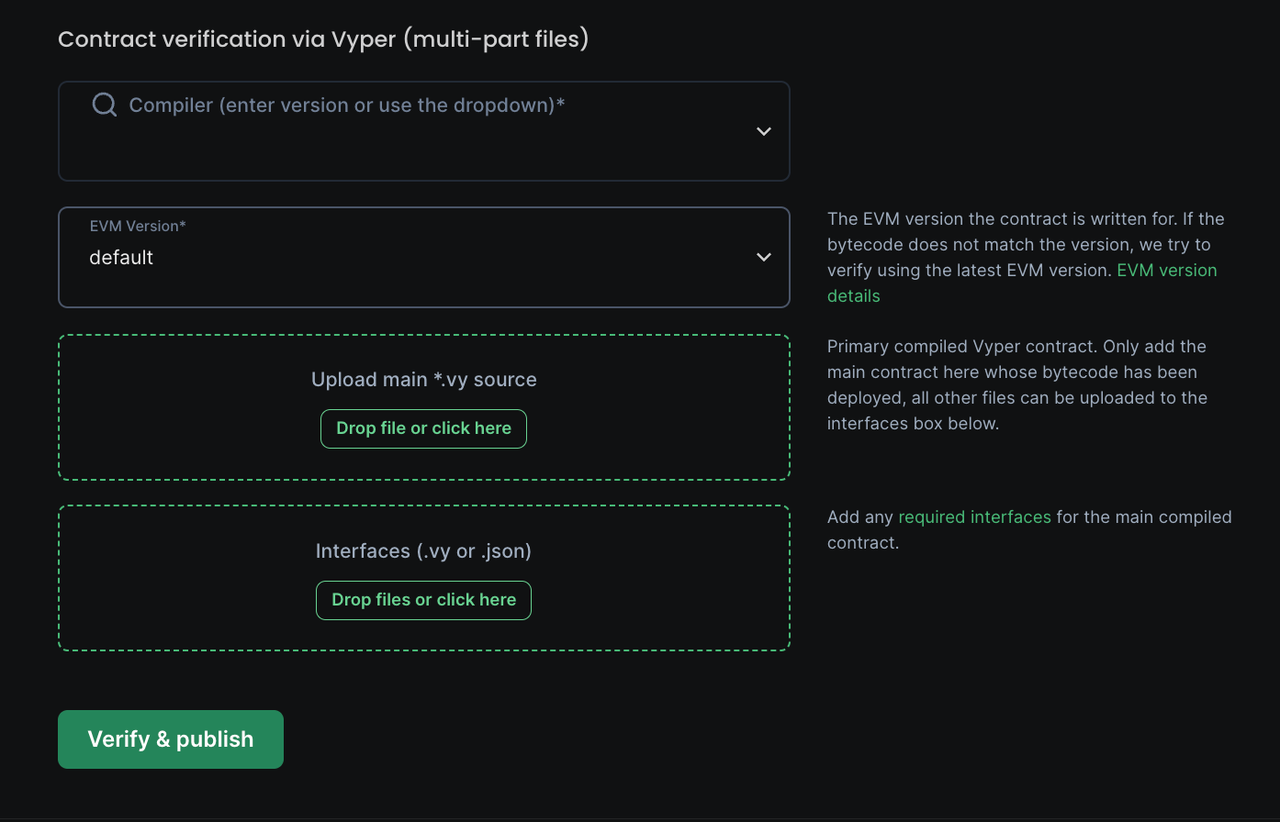The width and height of the screenshot is (1280, 822).
Task: Open the EVM Version dropdown chevron
Action: [764, 257]
